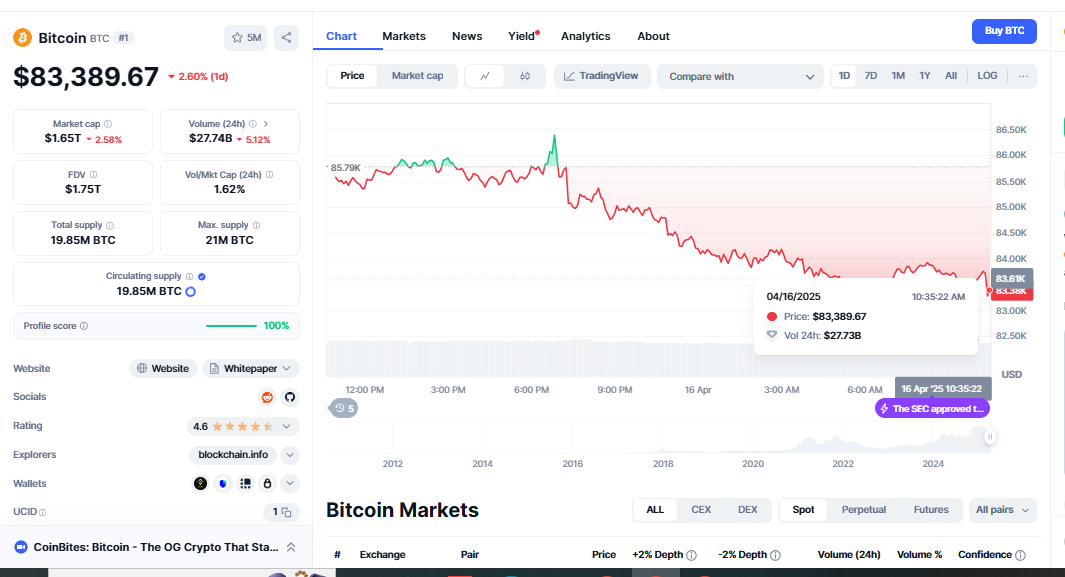This screenshot has height=577, width=1065.
Task: Click the Bitcoin logo icon
Action: pyautogui.click(x=22, y=37)
